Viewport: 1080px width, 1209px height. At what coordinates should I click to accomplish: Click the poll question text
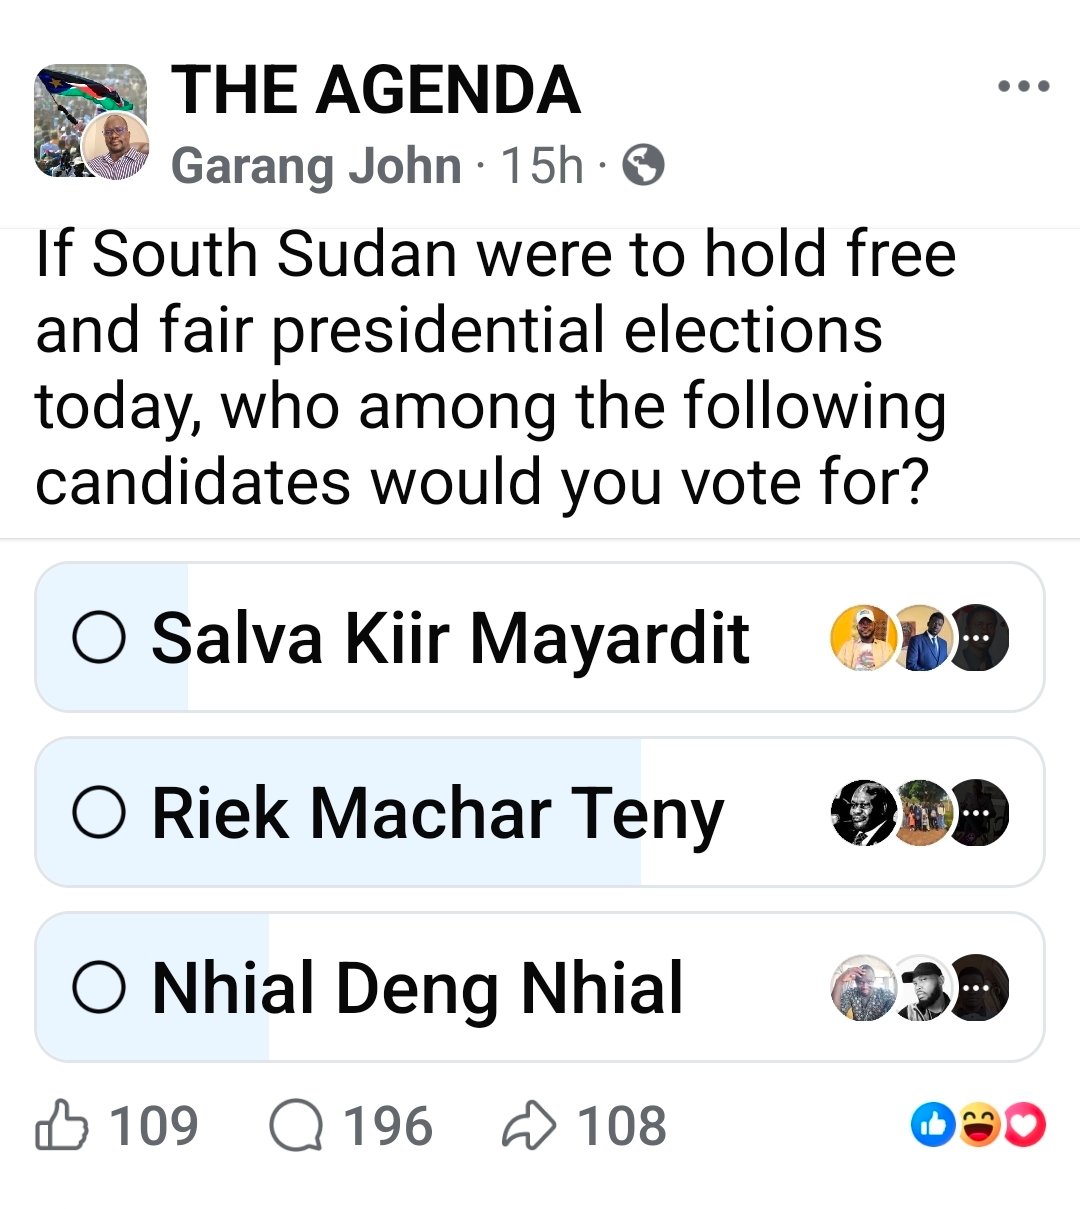click(x=495, y=368)
